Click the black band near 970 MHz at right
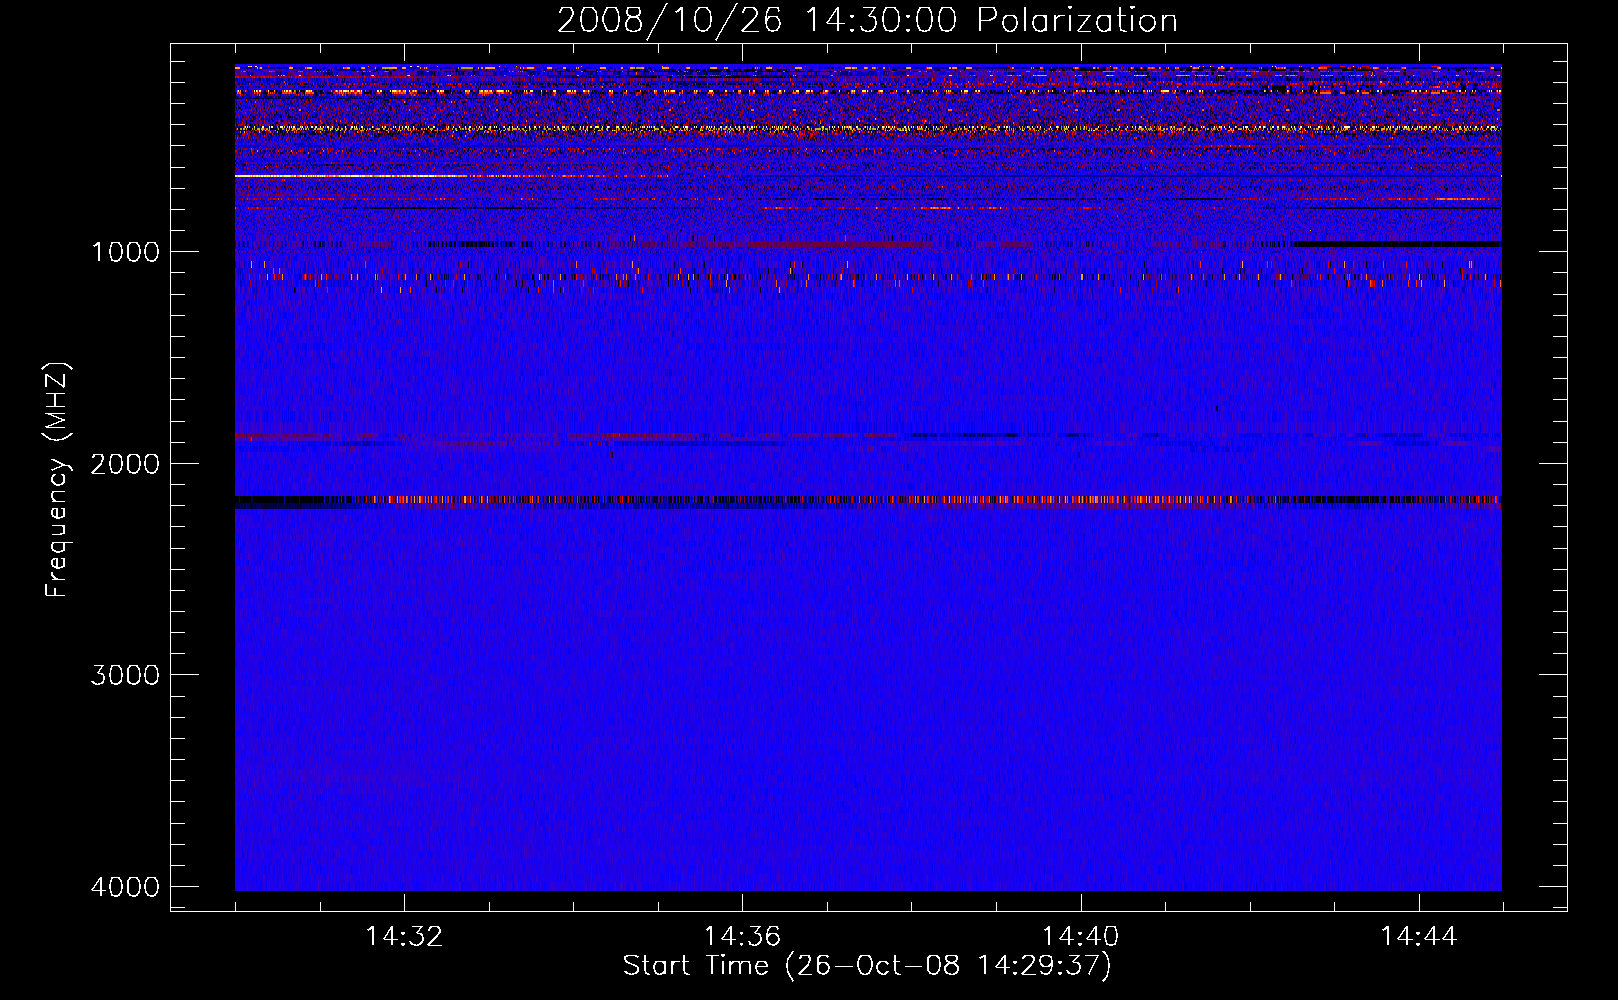Image resolution: width=1618 pixels, height=1000 pixels. click(1397, 244)
